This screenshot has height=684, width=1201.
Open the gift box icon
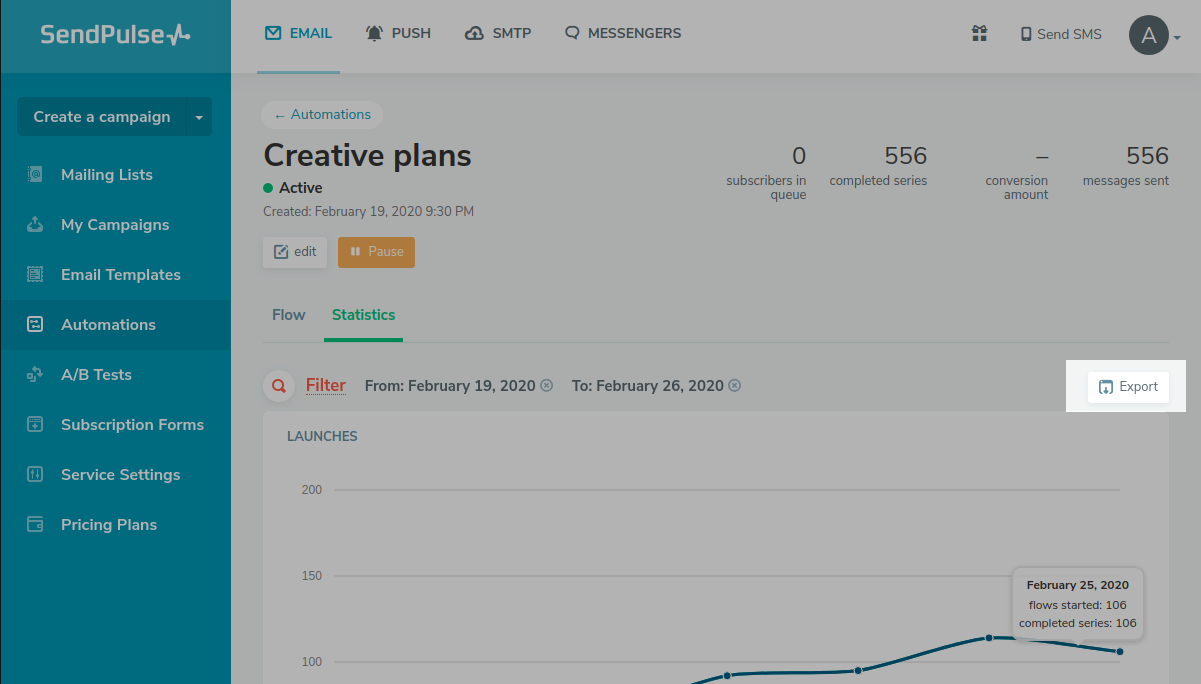980,34
